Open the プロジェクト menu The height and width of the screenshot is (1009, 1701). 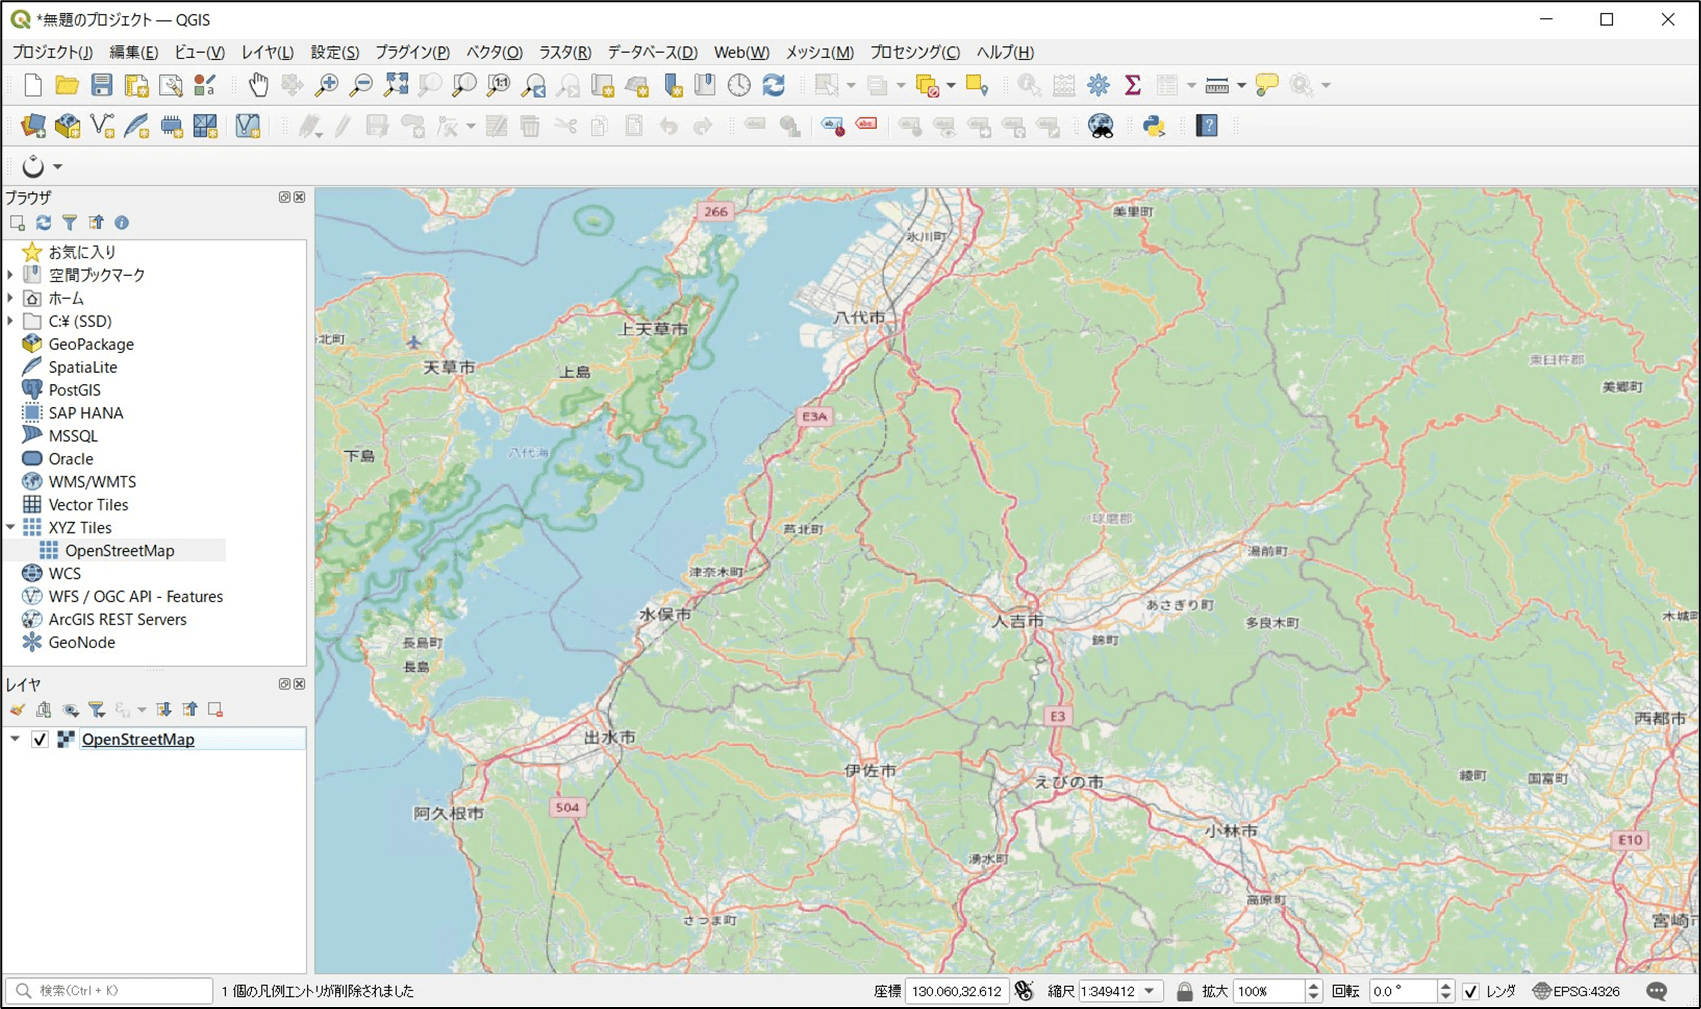[52, 52]
